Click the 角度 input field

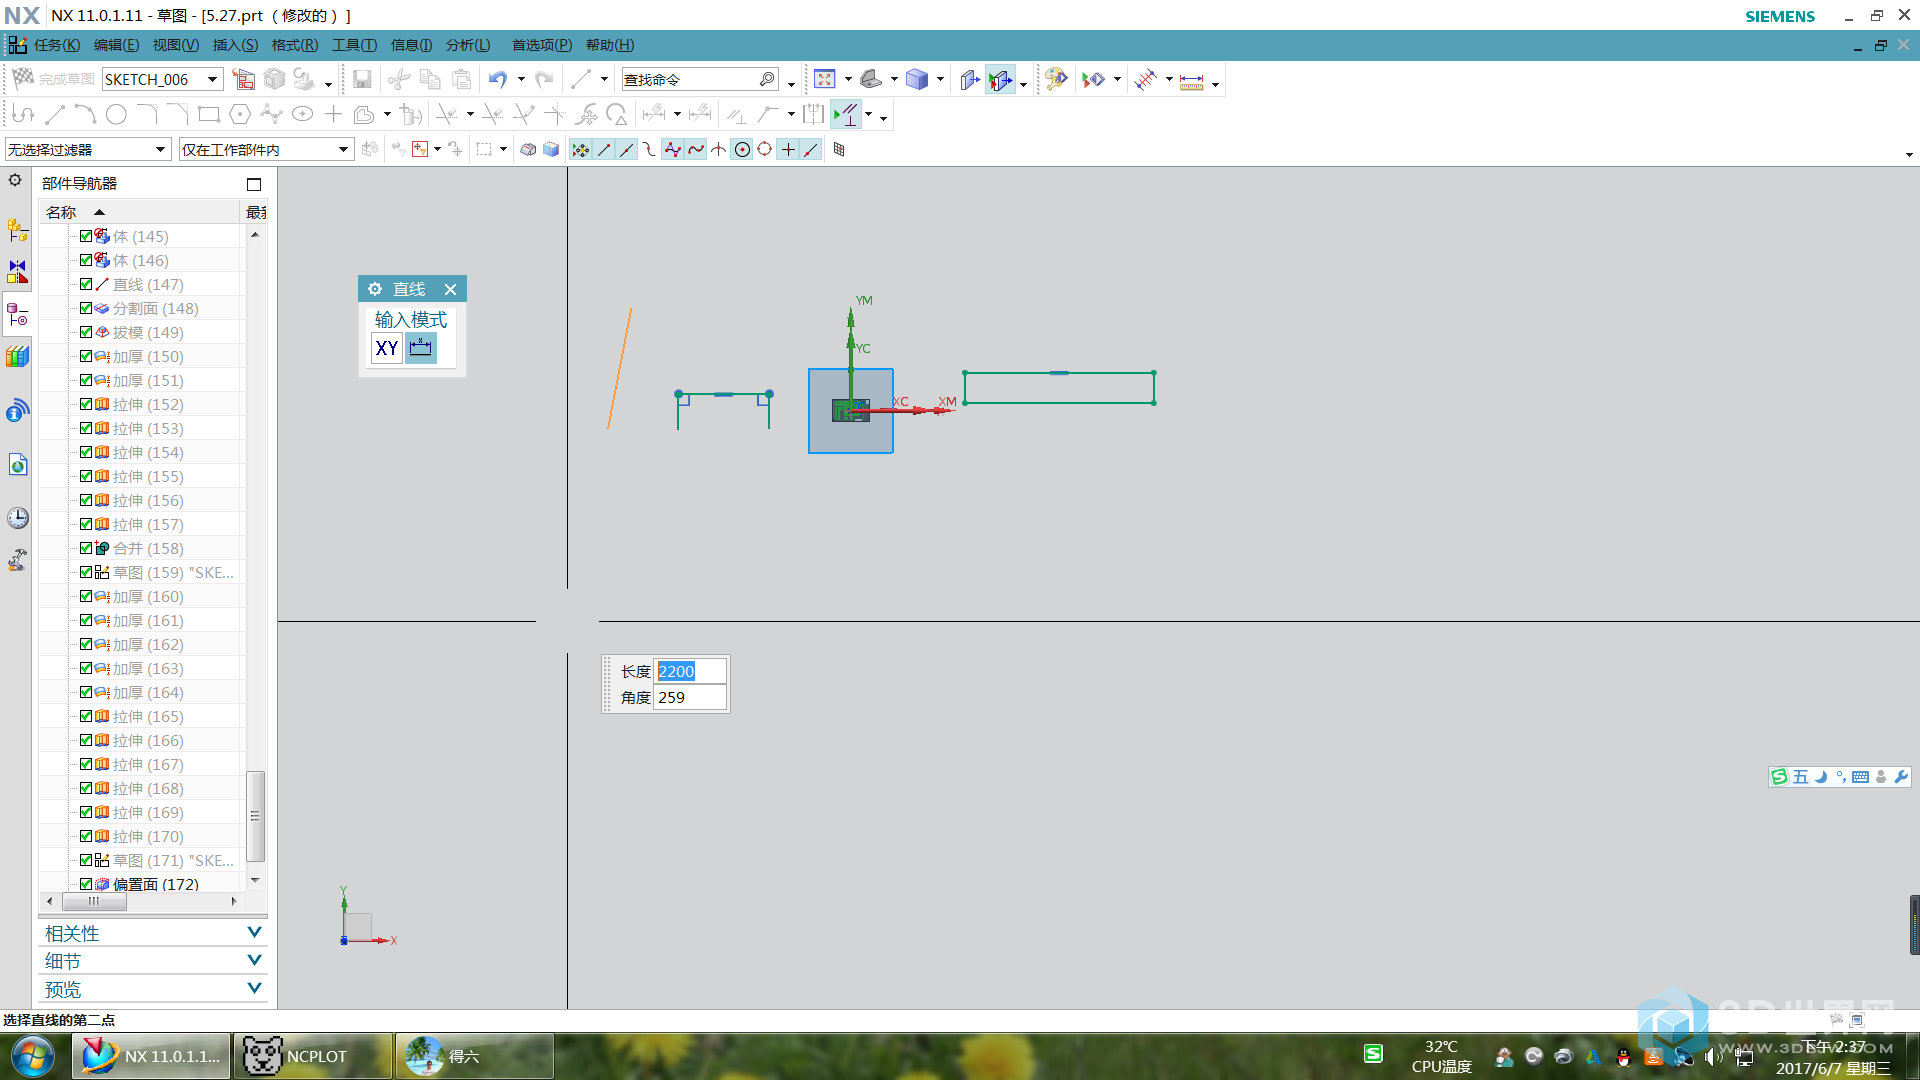(x=691, y=697)
